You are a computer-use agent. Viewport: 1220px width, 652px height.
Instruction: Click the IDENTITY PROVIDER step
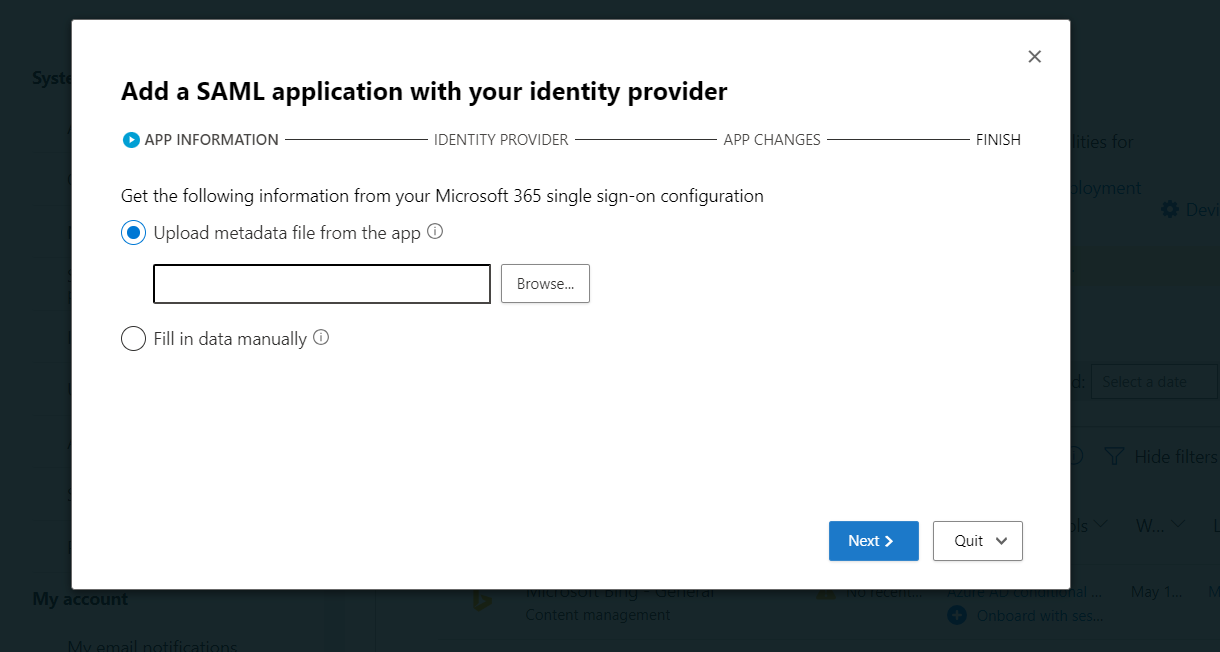pyautogui.click(x=501, y=140)
